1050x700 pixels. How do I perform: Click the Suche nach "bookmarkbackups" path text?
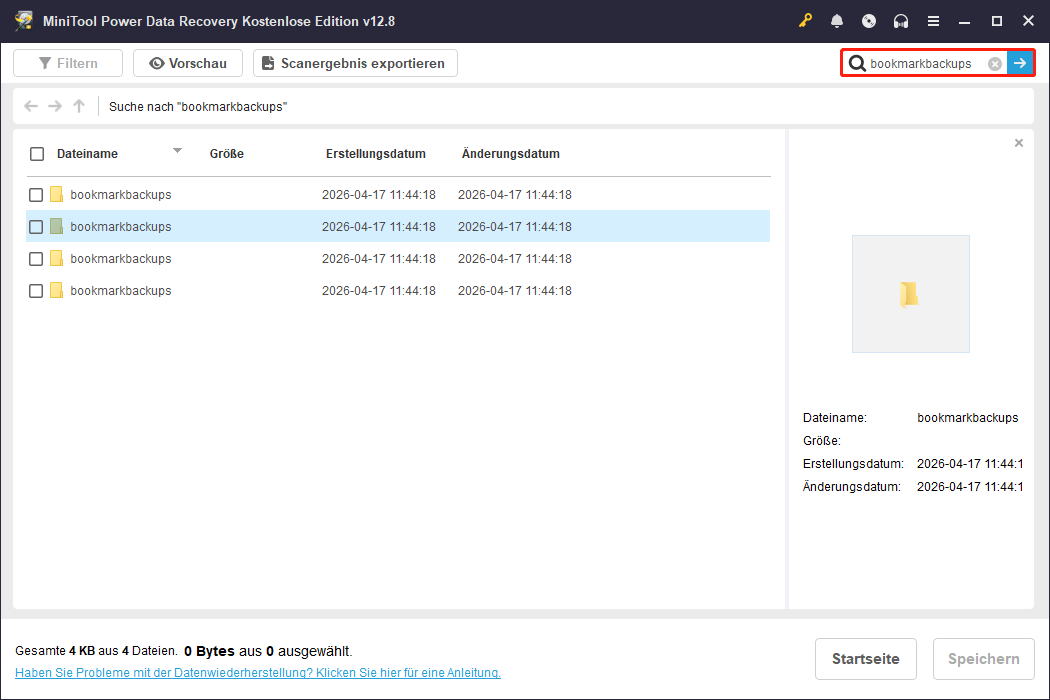point(198,107)
